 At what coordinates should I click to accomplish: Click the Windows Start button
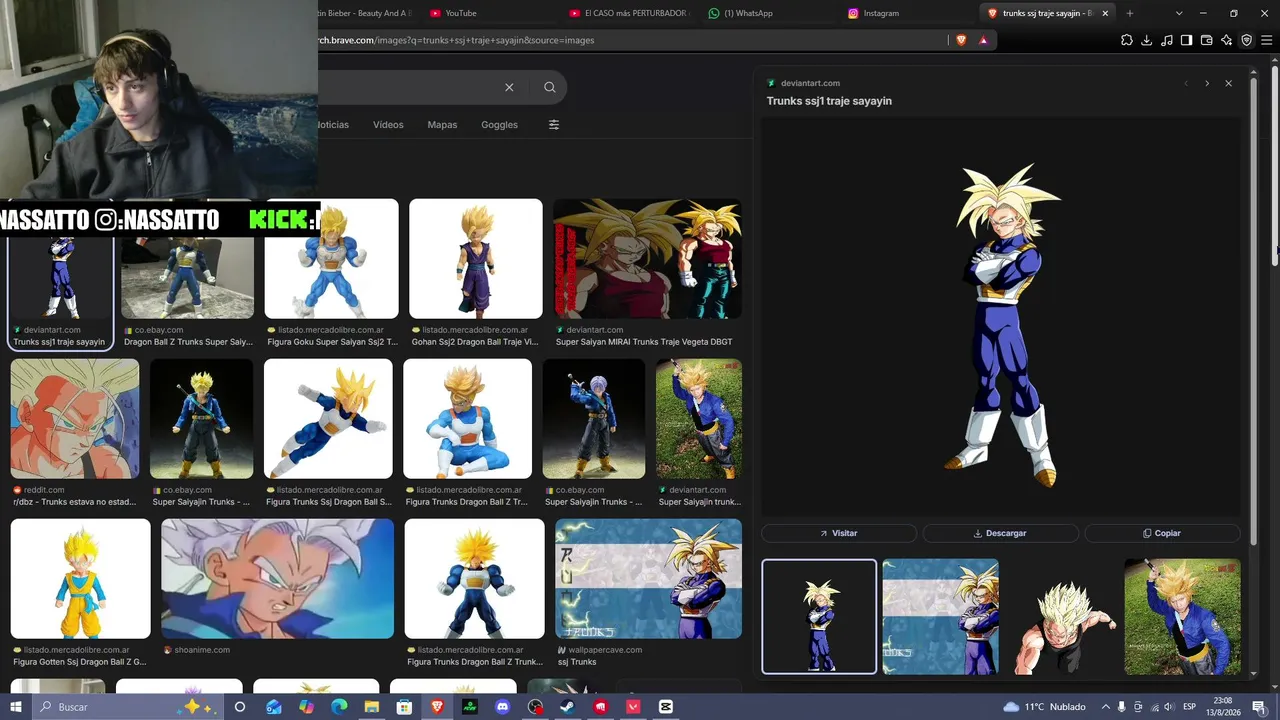pyautogui.click(x=16, y=707)
